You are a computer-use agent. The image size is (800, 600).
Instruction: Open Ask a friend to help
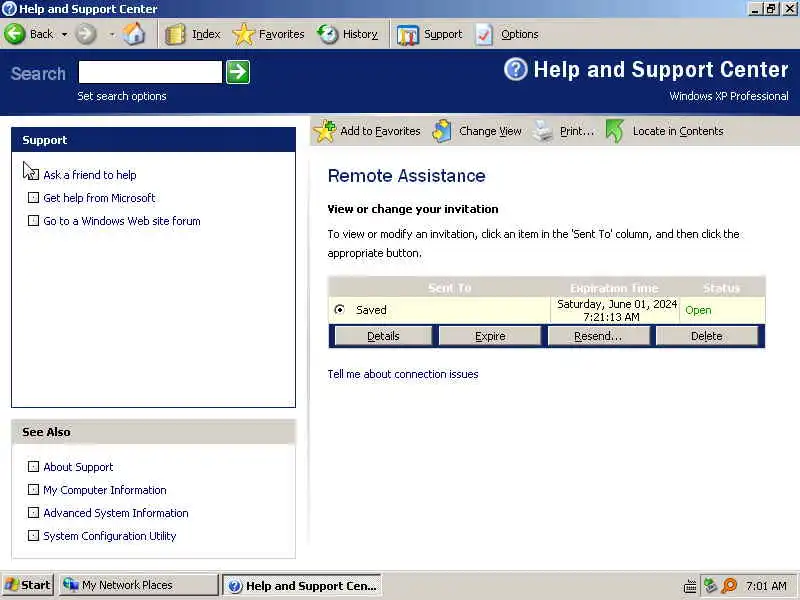click(x=90, y=175)
